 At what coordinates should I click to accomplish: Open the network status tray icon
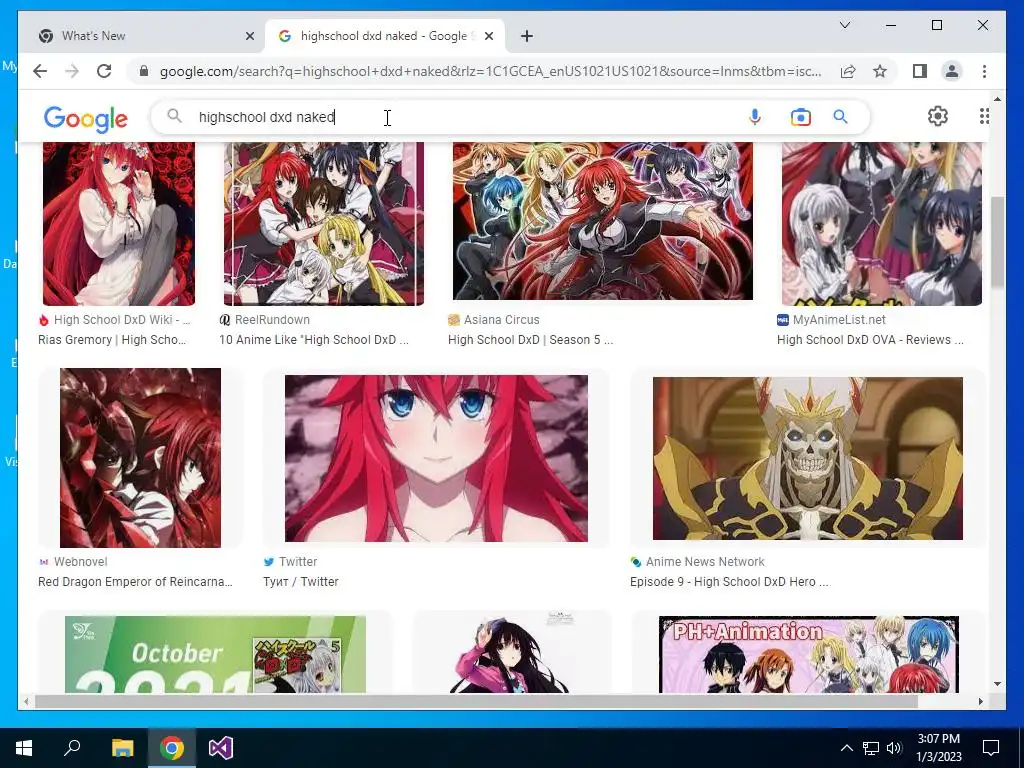[871, 748]
